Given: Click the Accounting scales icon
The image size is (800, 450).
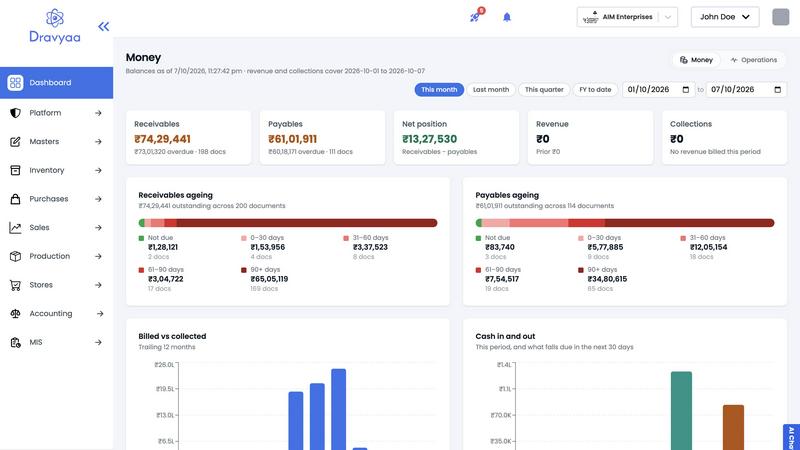Looking at the screenshot, I should [x=15, y=313].
